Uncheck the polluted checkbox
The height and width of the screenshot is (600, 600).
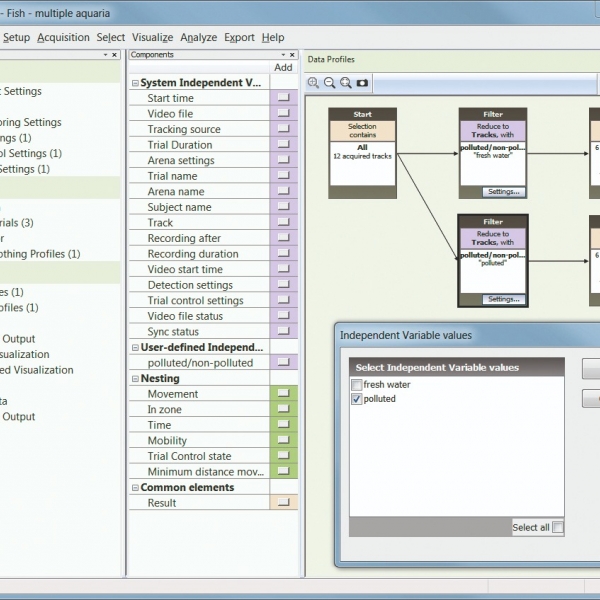tap(356, 399)
